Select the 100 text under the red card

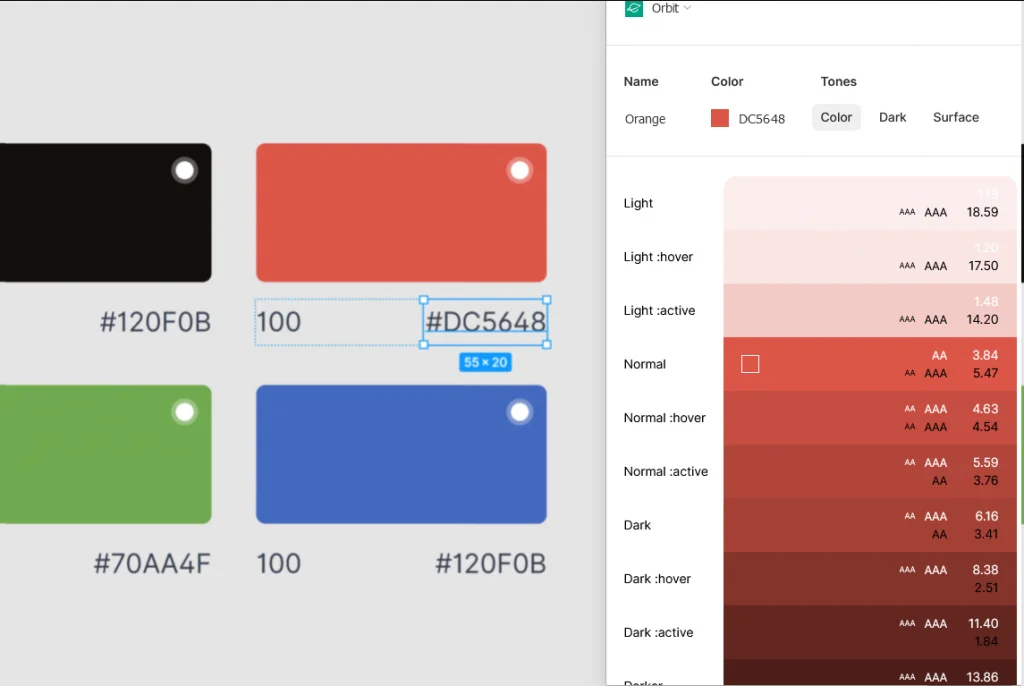(279, 322)
